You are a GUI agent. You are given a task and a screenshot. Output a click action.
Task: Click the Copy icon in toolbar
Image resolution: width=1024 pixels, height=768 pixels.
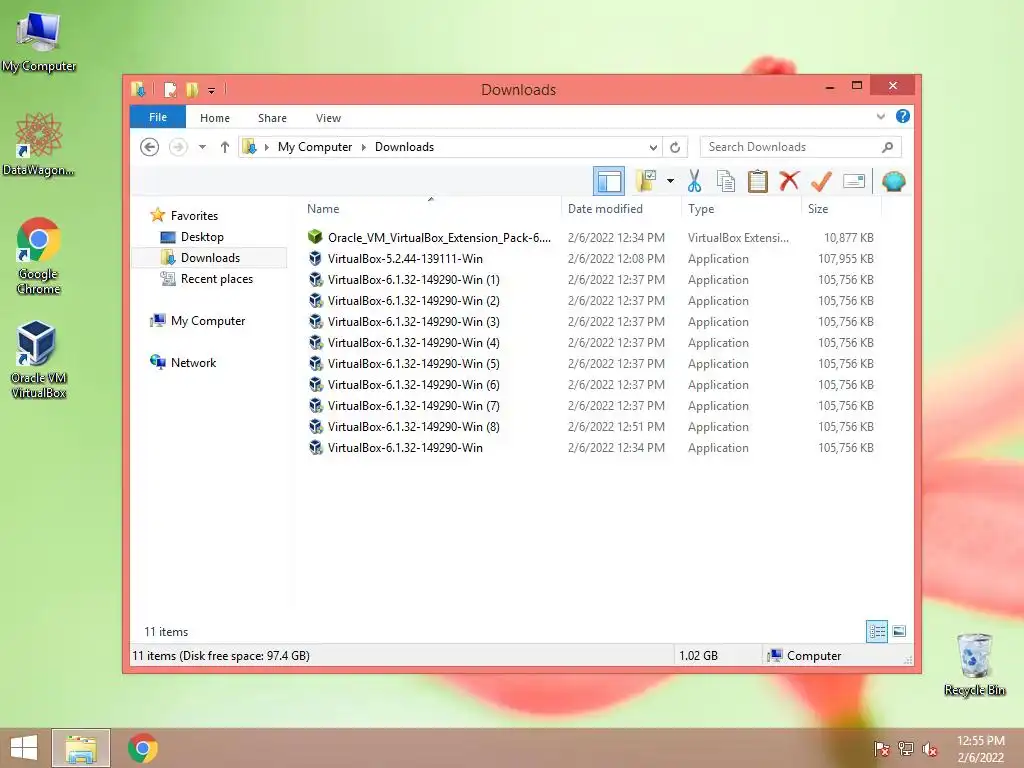pos(726,181)
